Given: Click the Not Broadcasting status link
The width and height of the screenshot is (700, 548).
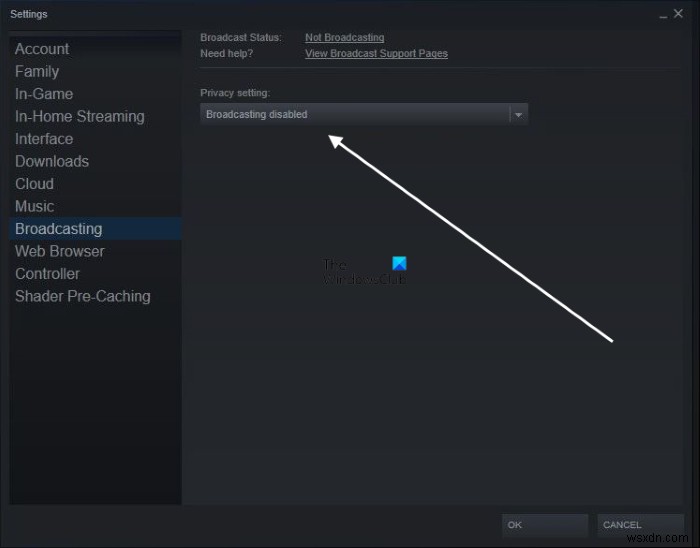Looking at the screenshot, I should coord(345,37).
